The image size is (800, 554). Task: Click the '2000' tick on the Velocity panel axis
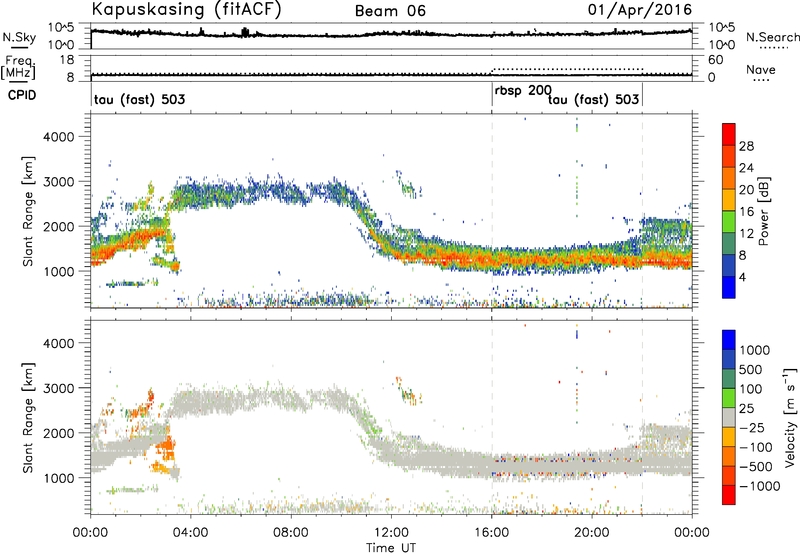(x=58, y=433)
